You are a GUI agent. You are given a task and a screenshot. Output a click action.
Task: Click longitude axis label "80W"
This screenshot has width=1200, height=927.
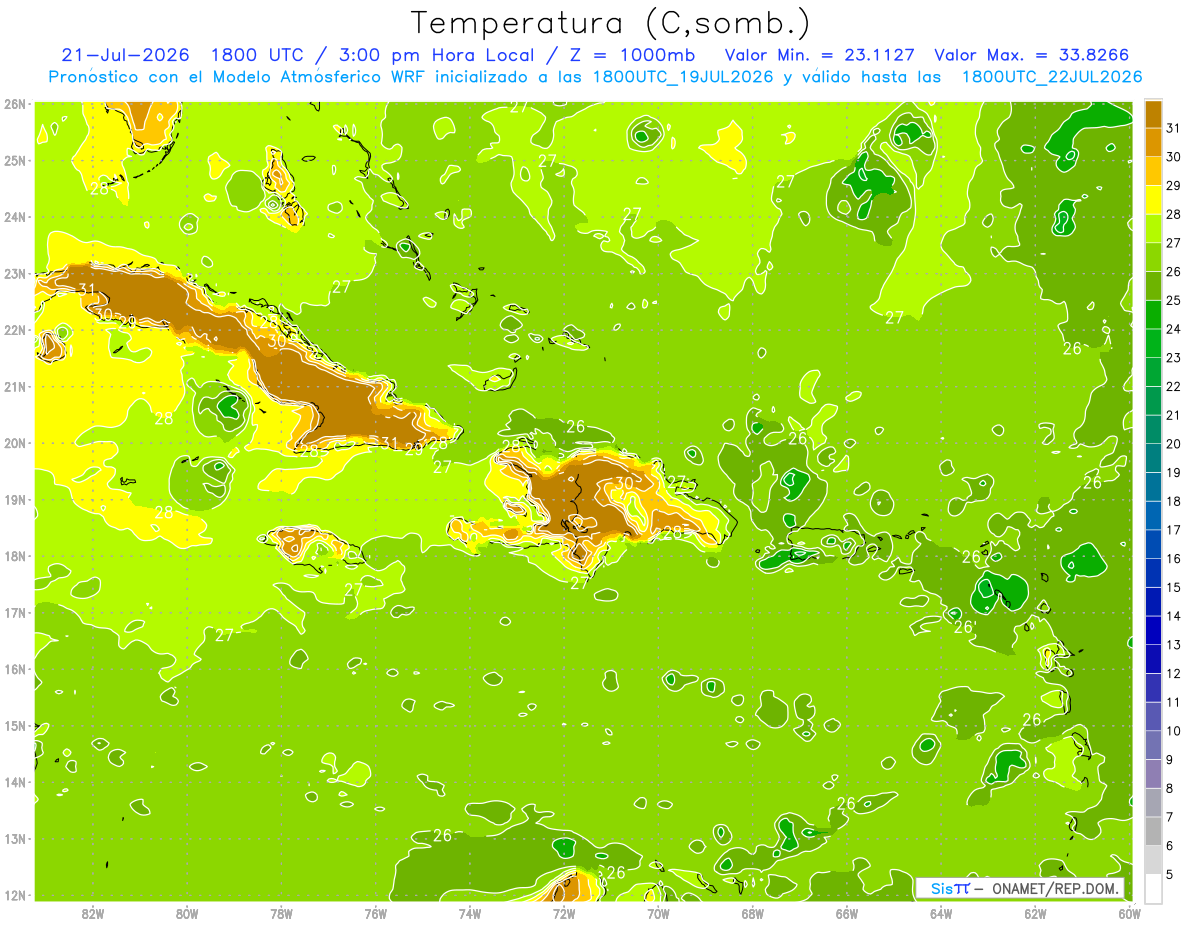point(187,913)
